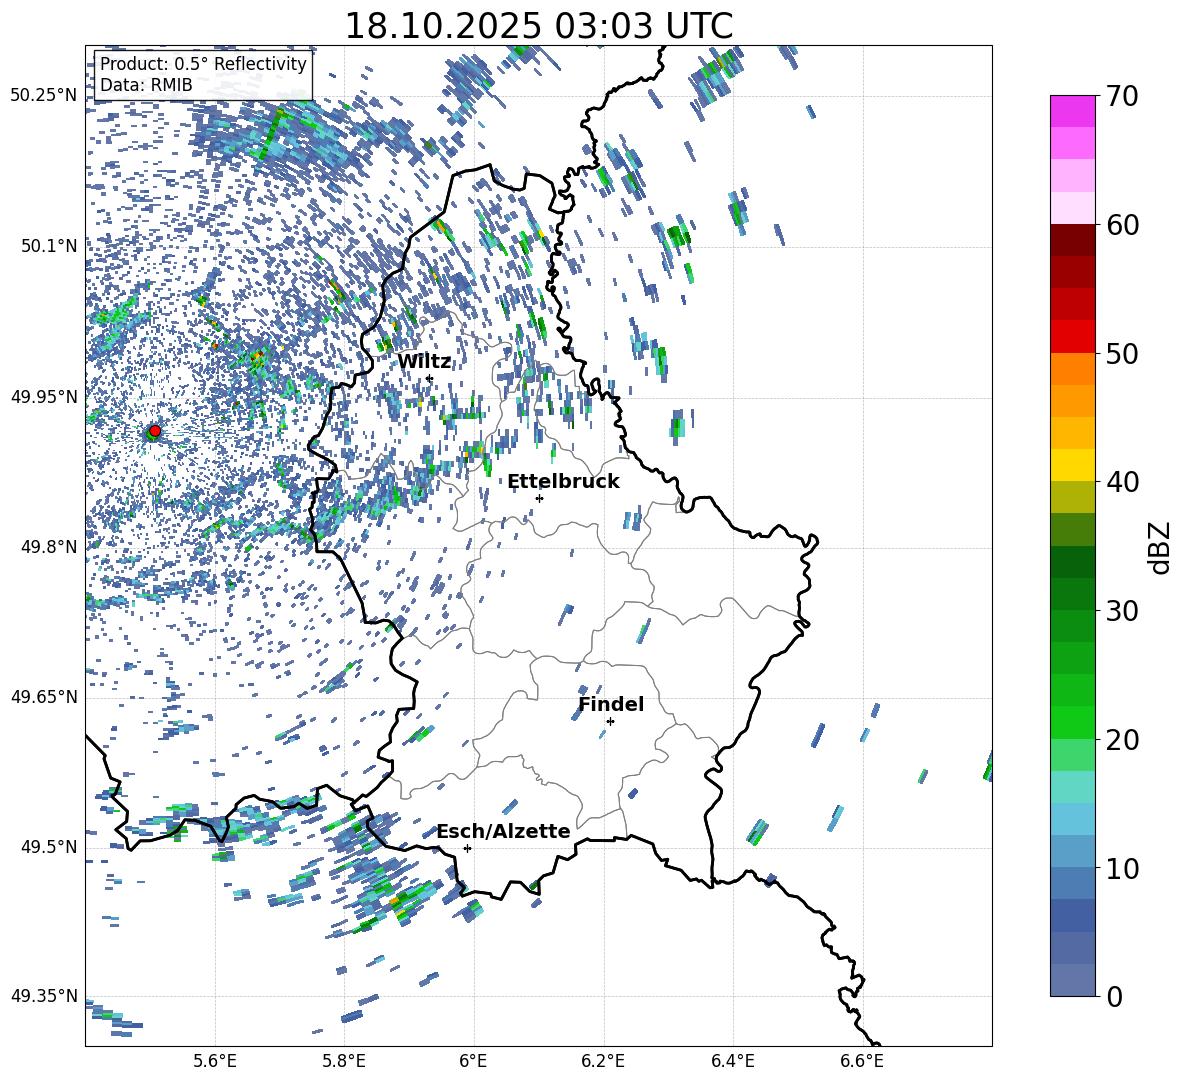
Task: Click the 5.6°E longitude label
Action: [214, 1061]
